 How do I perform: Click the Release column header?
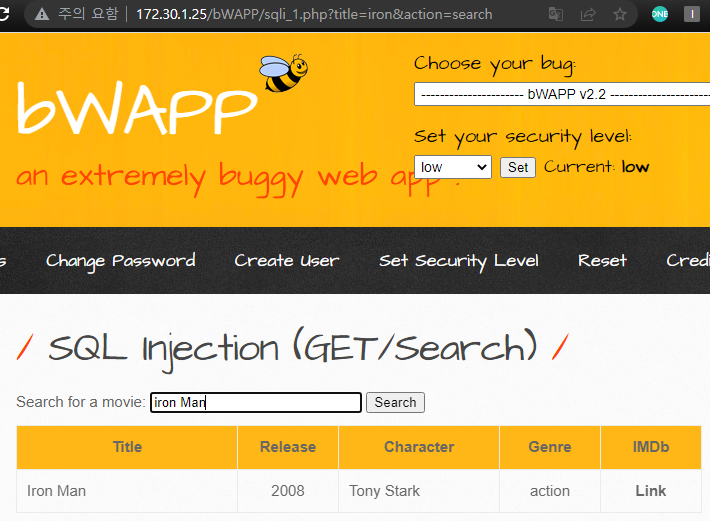(x=288, y=447)
